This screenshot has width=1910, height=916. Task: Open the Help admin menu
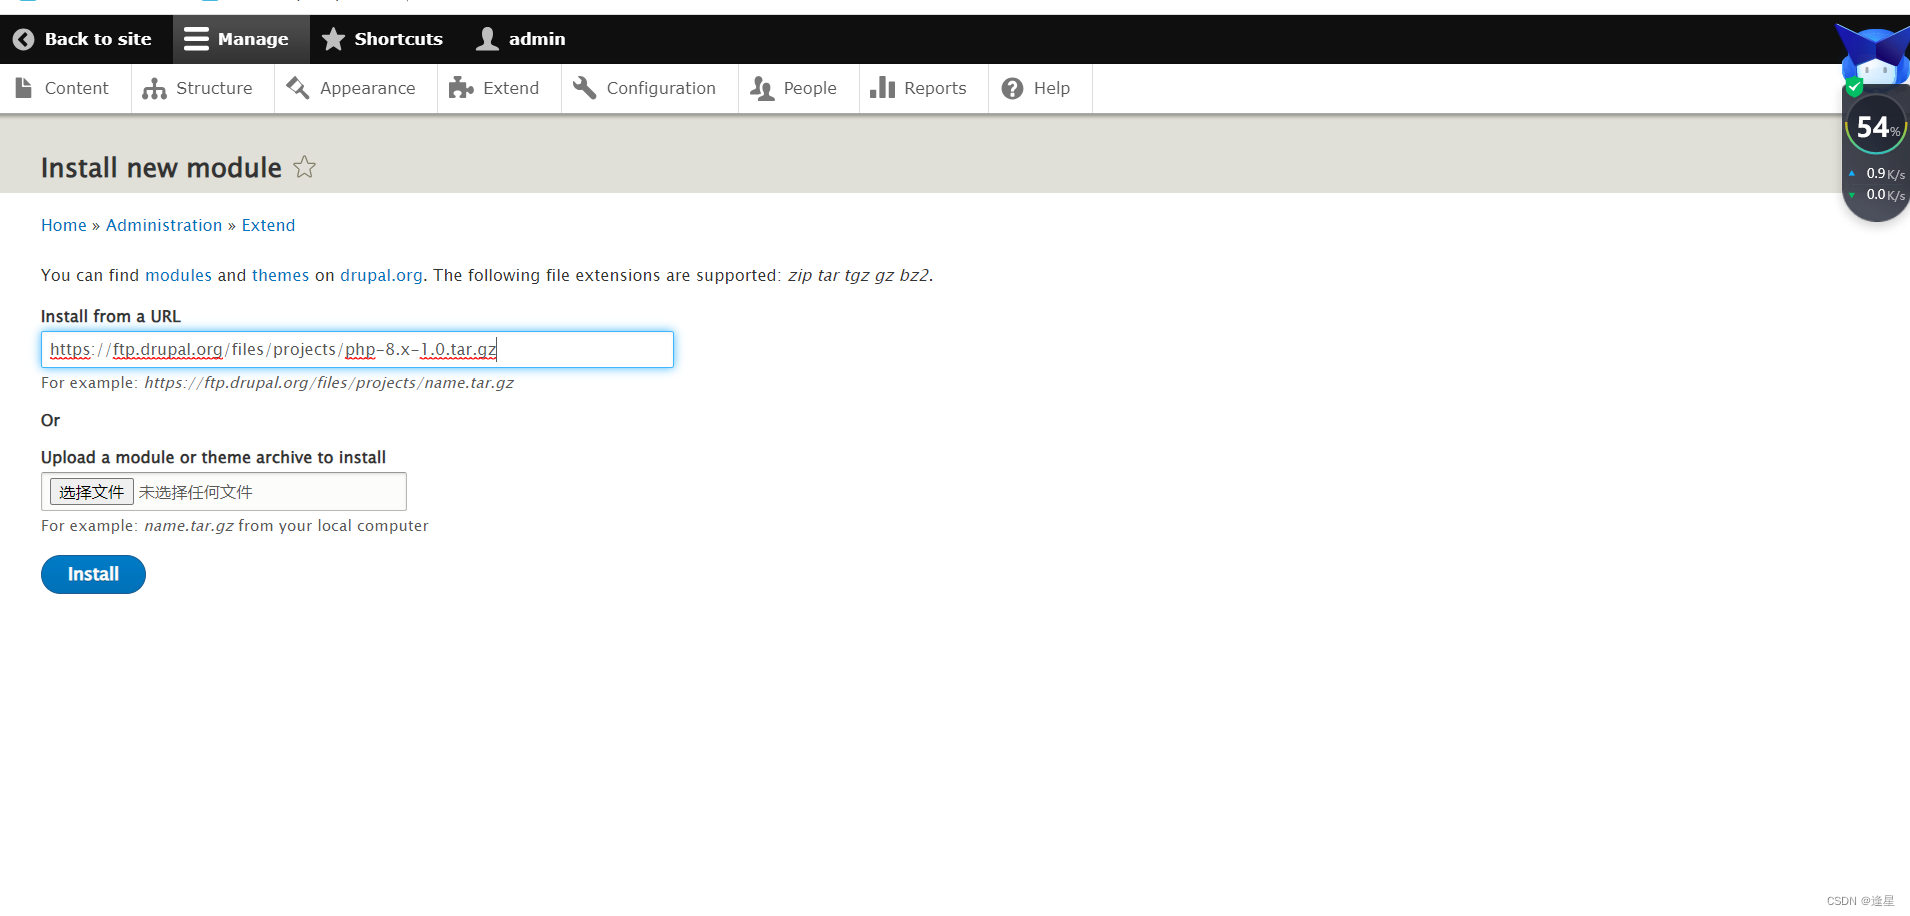point(1040,89)
